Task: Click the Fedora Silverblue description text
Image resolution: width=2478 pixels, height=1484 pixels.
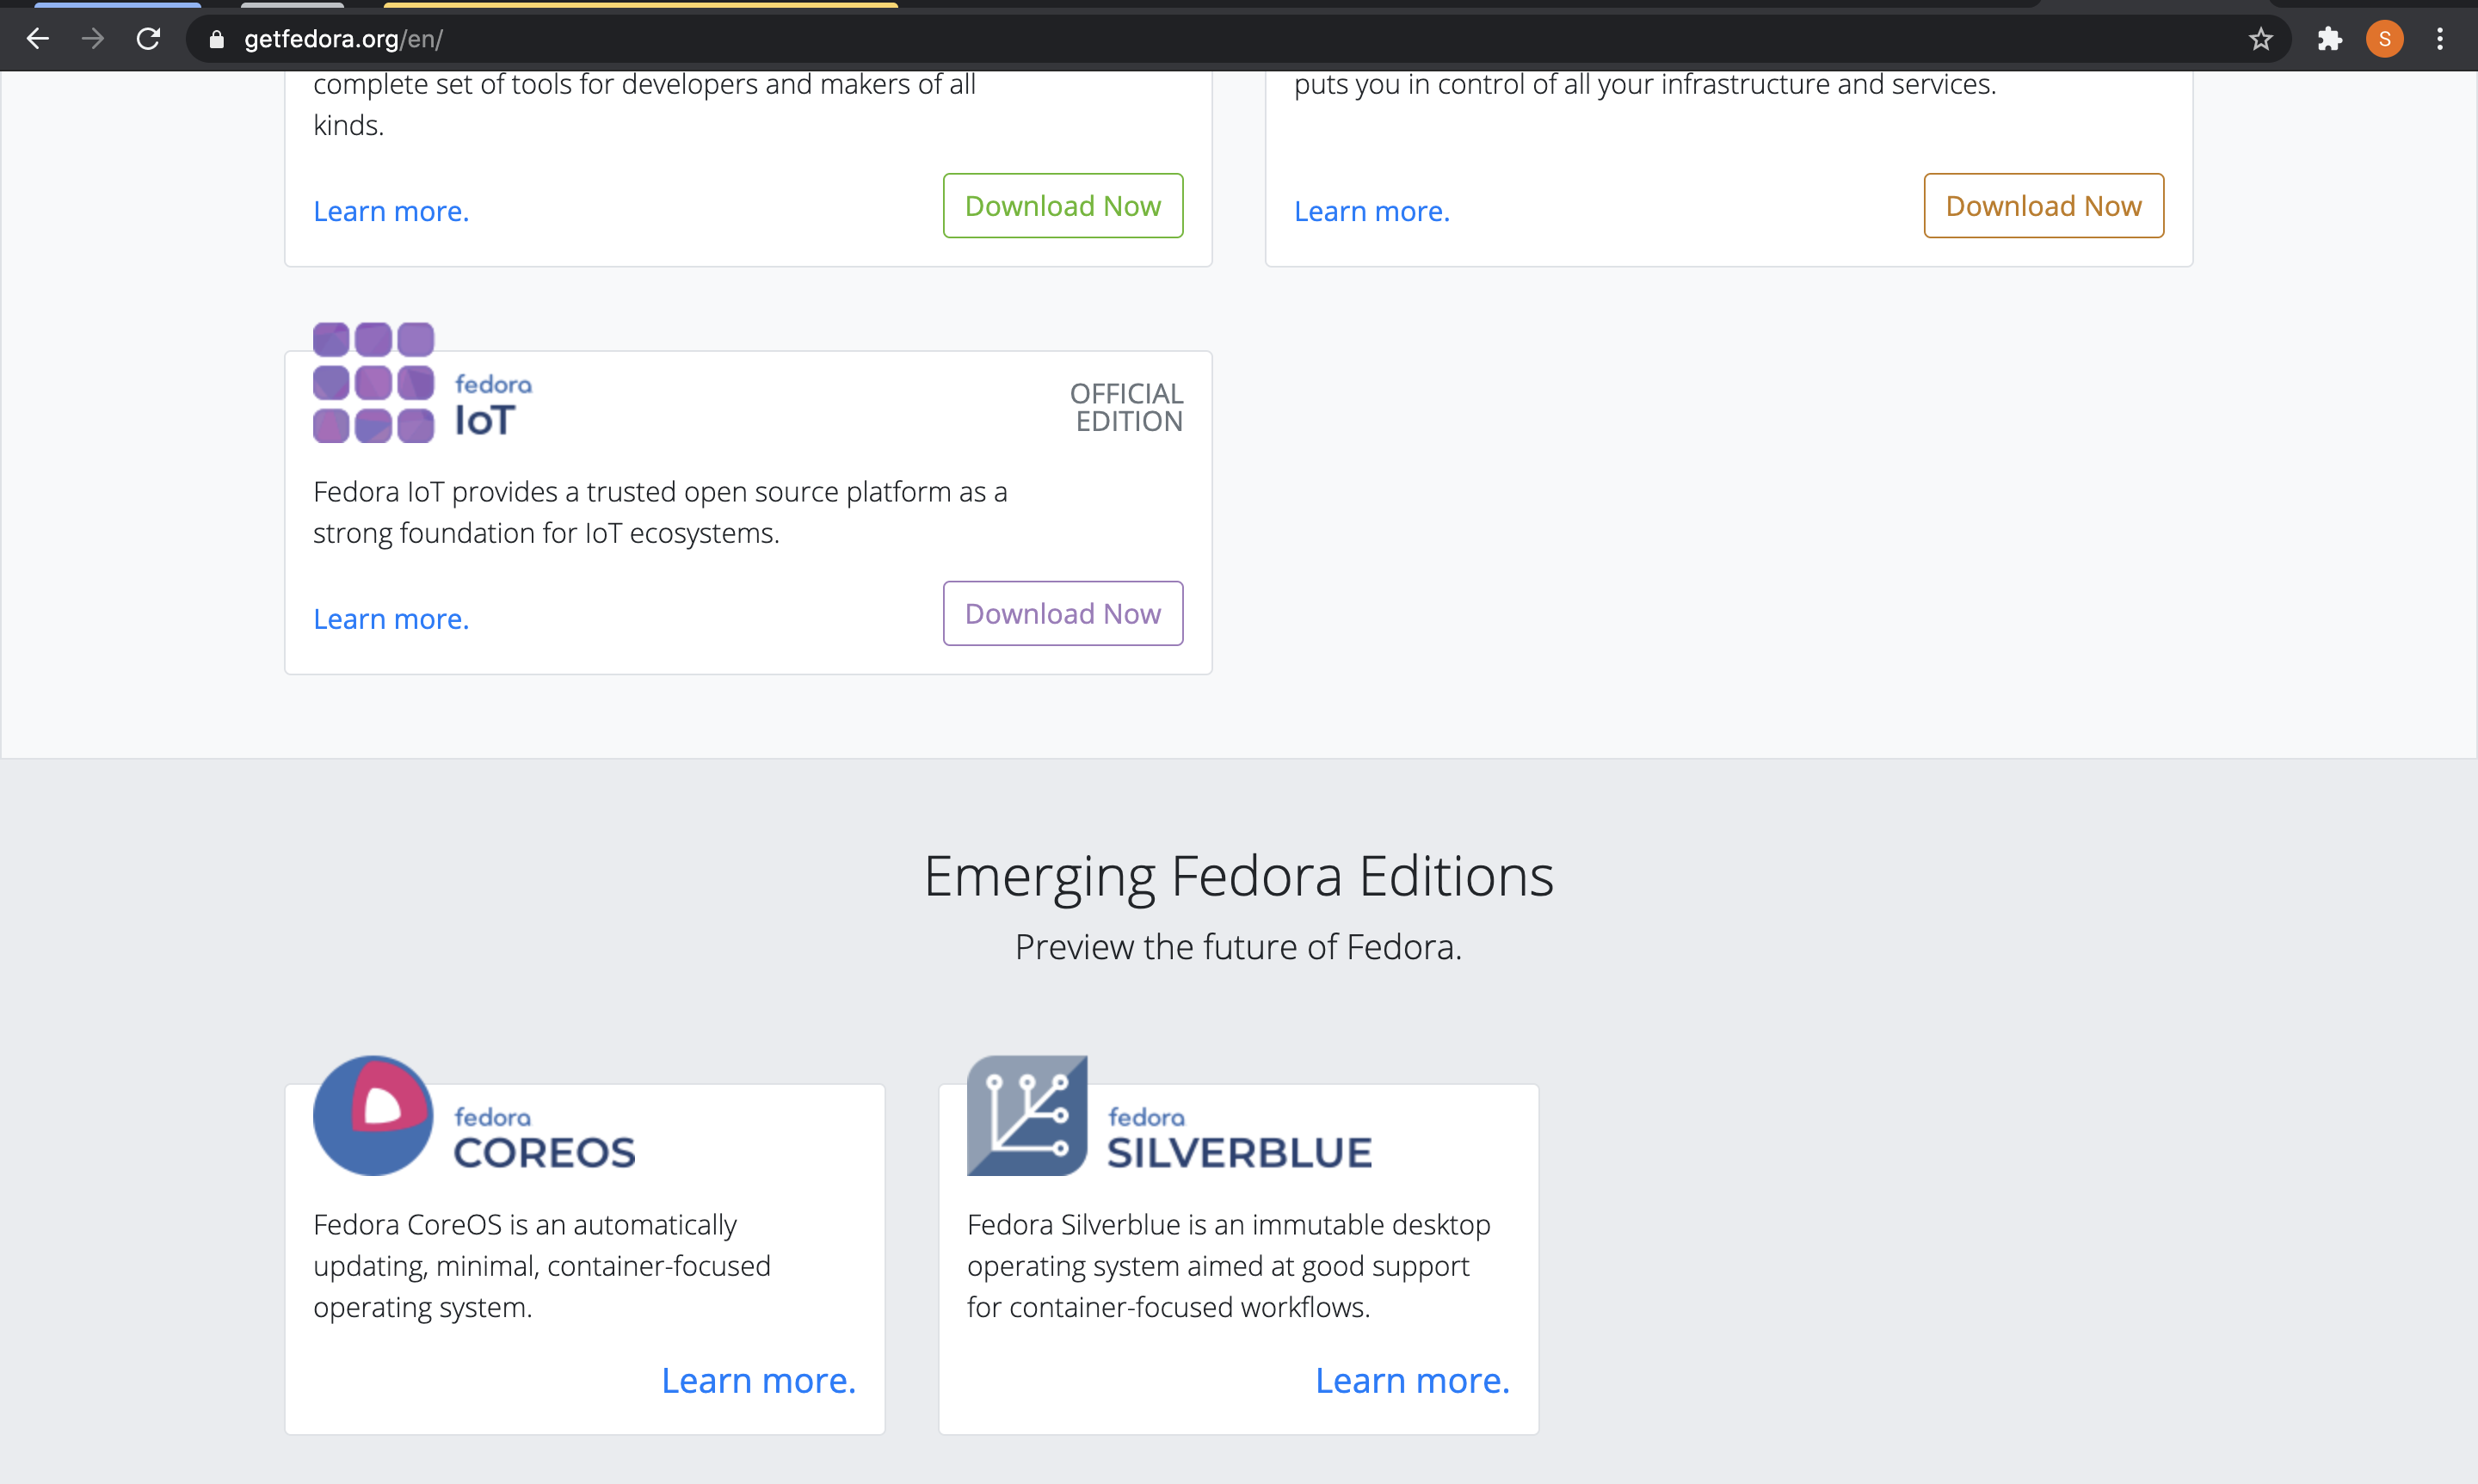Action: pos(1229,1266)
